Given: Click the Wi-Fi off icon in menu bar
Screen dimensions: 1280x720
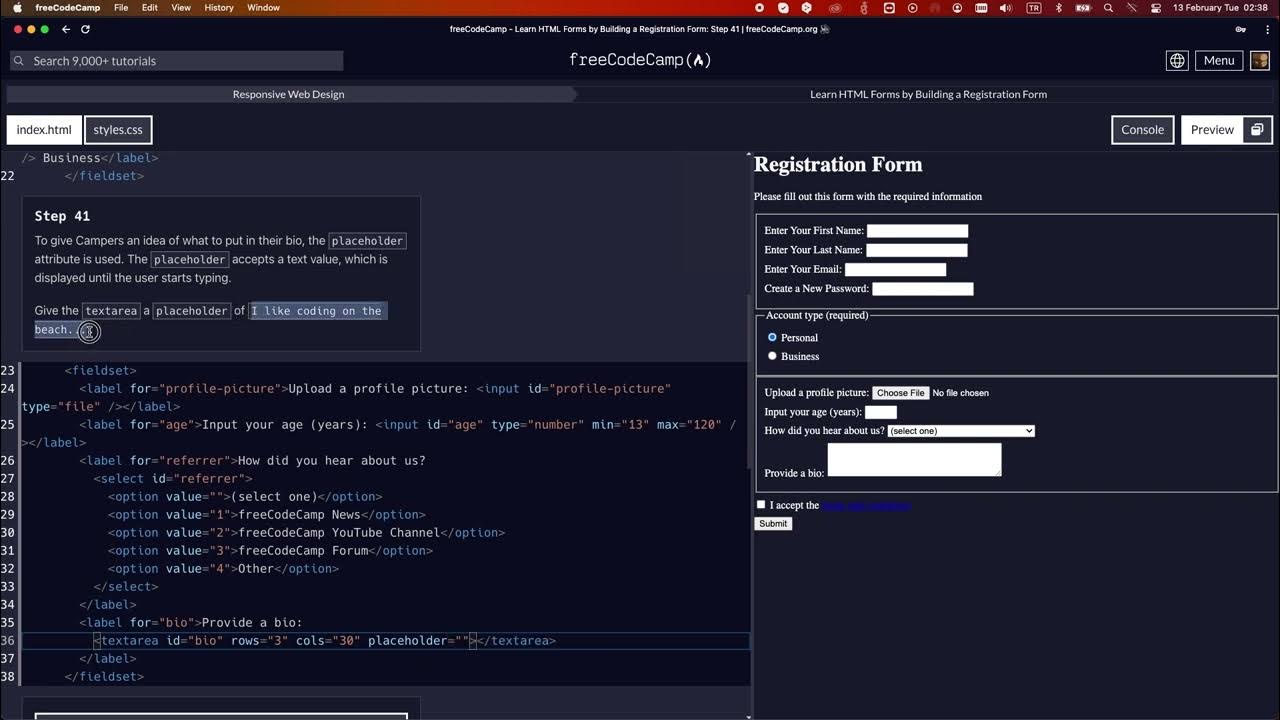Looking at the screenshot, I should coord(1132,7).
